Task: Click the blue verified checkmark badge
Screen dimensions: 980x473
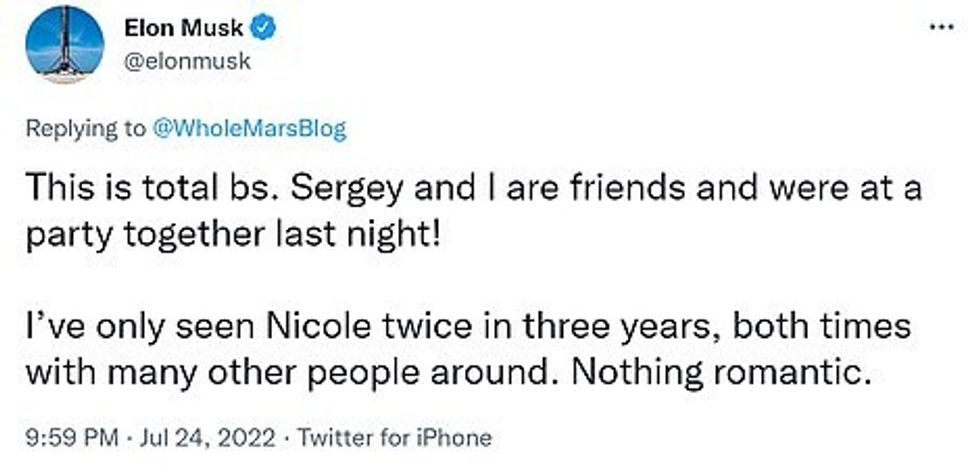Action: tap(264, 30)
